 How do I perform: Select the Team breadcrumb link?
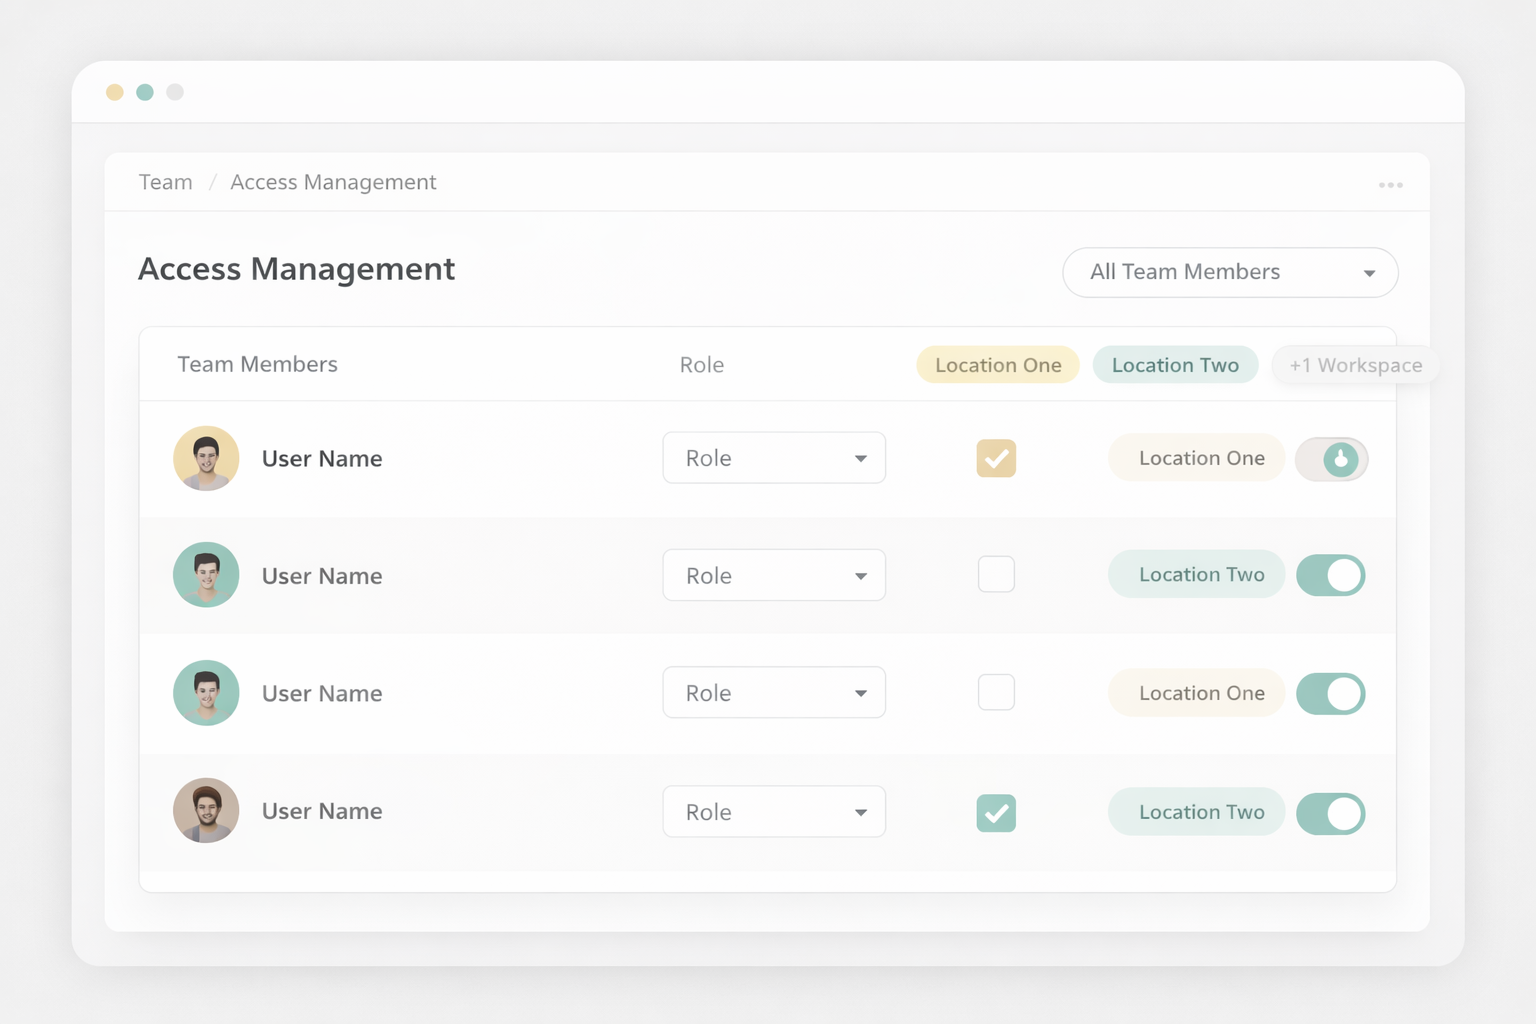165,182
